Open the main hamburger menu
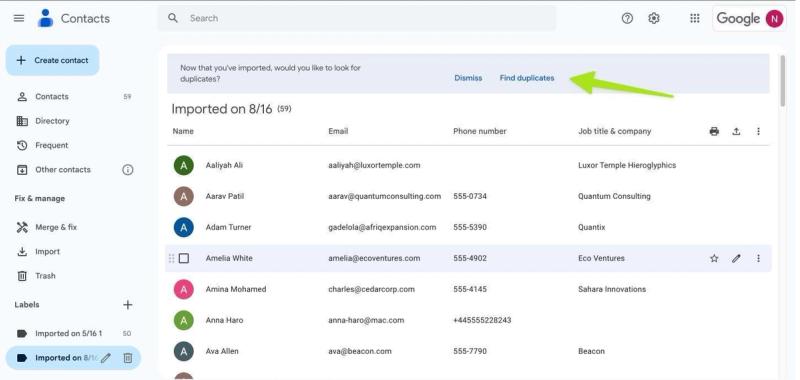Image resolution: width=800 pixels, height=380 pixels. point(19,18)
